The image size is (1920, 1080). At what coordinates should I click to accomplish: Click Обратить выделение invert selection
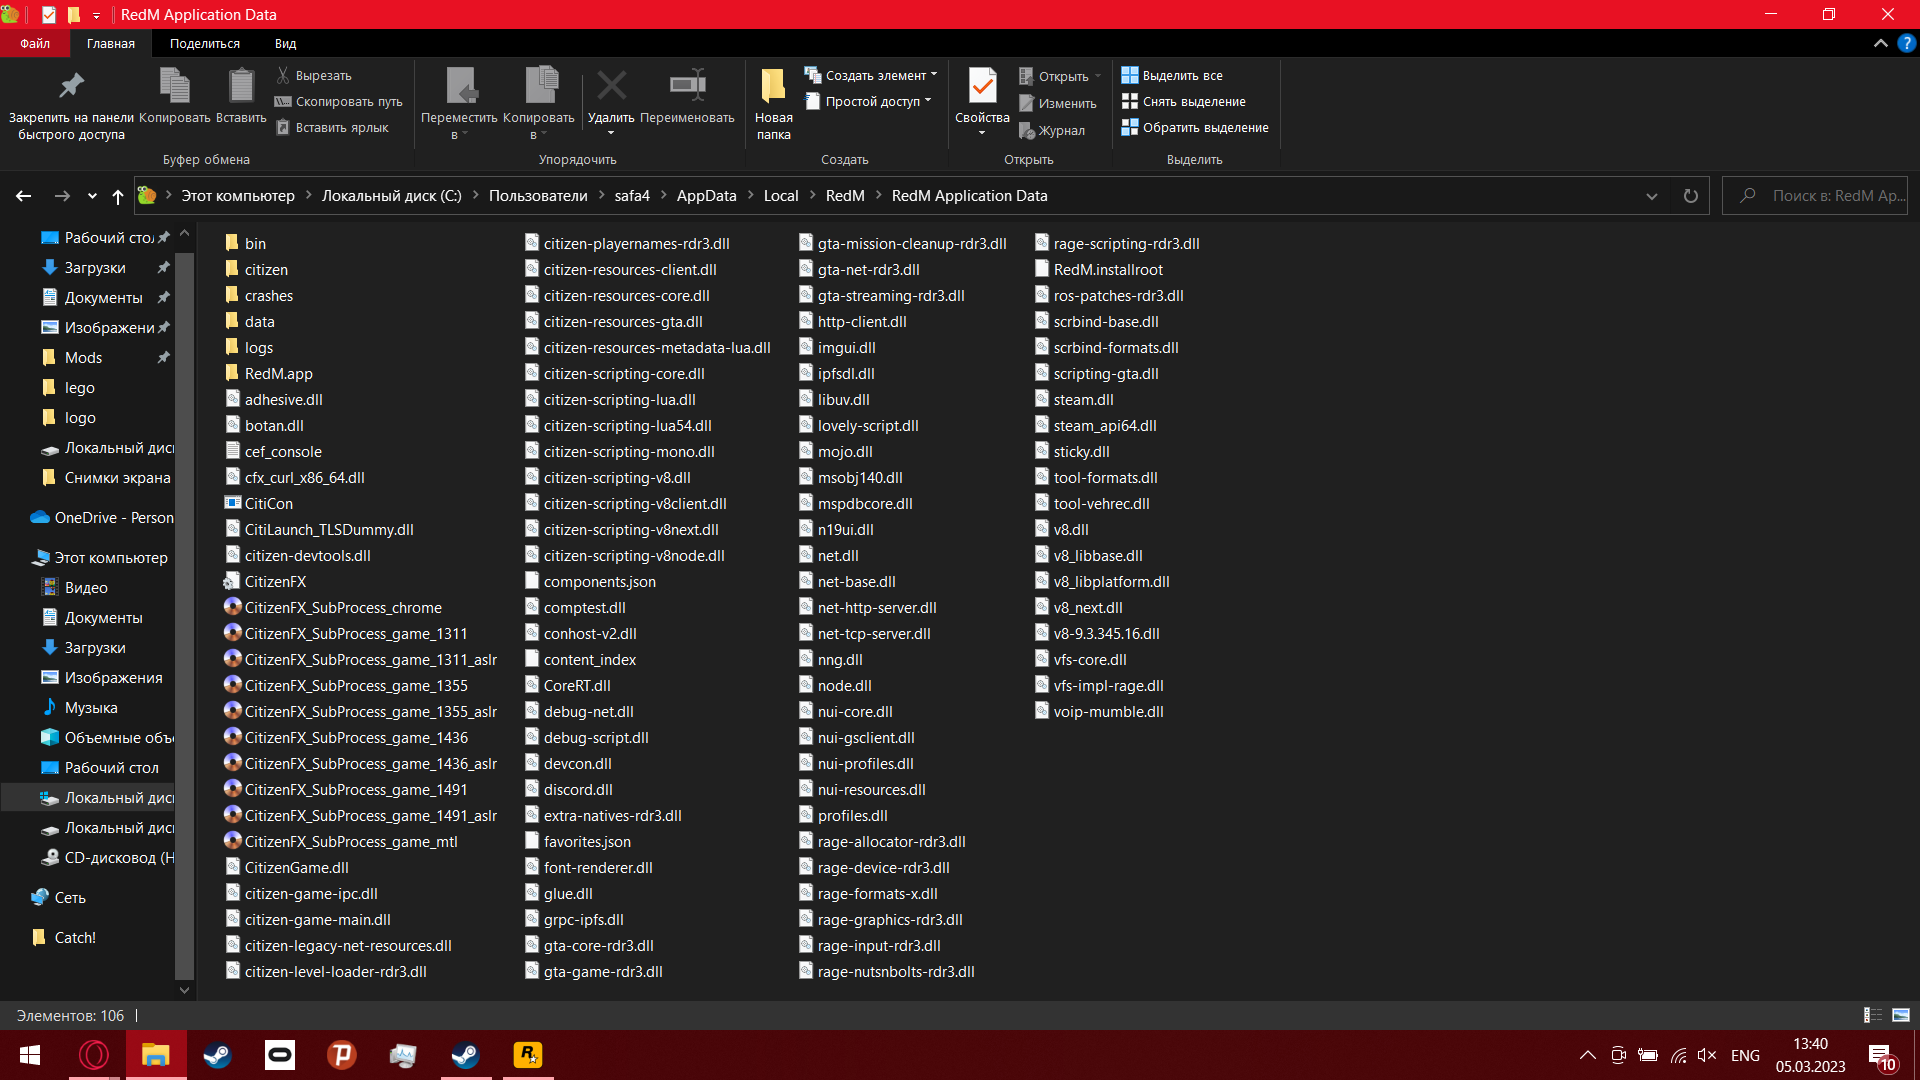1195,127
